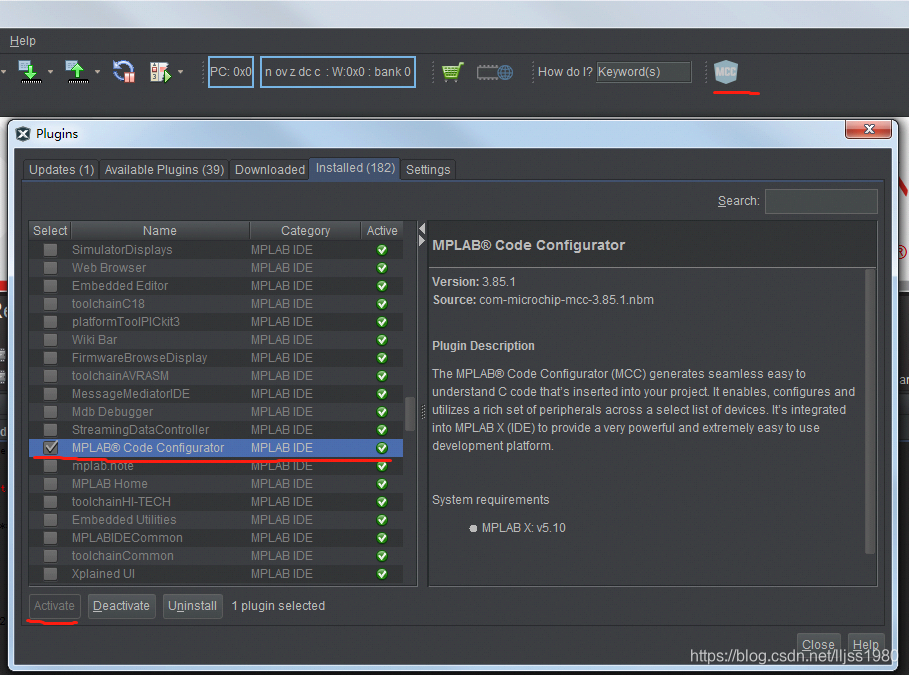Click the Hold in Reset refresh icon

point(123,72)
